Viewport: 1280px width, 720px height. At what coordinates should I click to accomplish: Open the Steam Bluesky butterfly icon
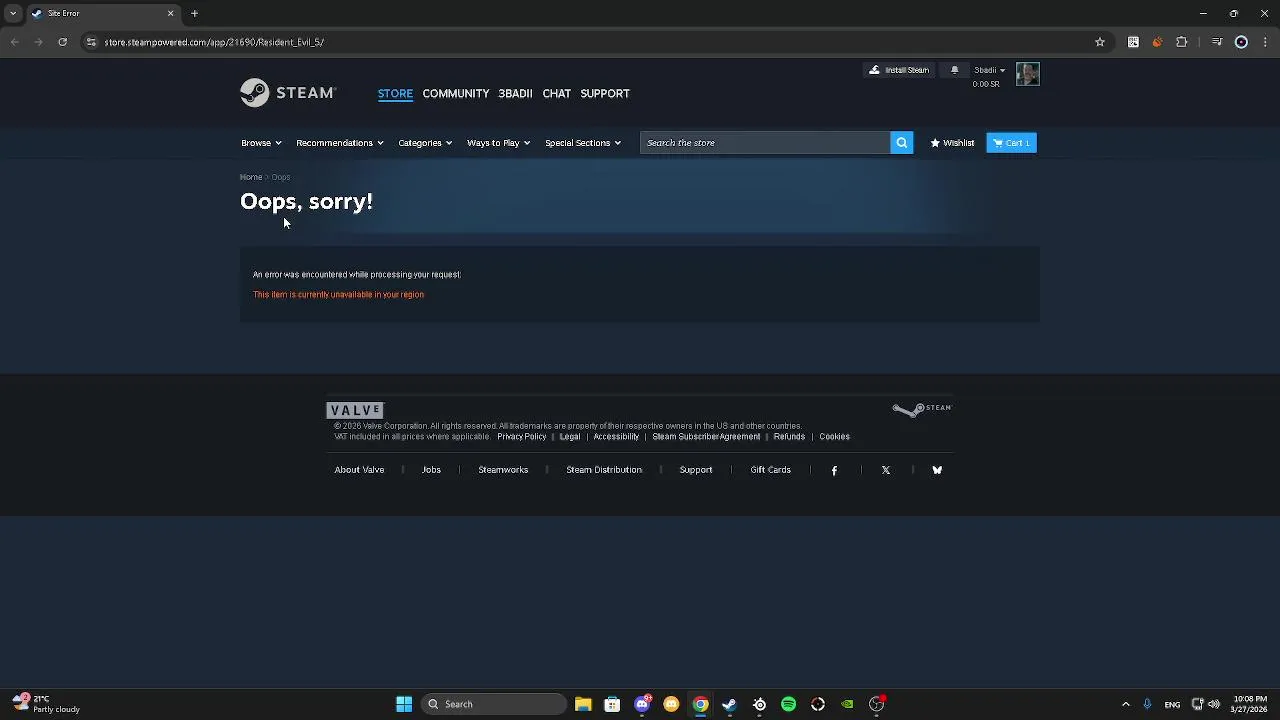click(x=937, y=470)
